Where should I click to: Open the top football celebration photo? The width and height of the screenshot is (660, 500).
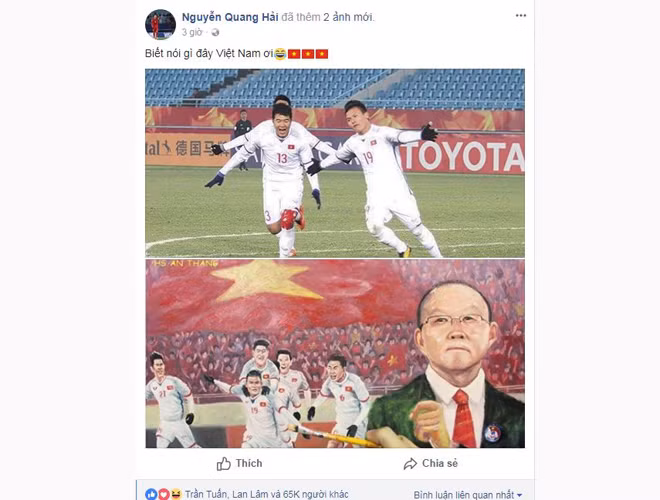click(335, 163)
